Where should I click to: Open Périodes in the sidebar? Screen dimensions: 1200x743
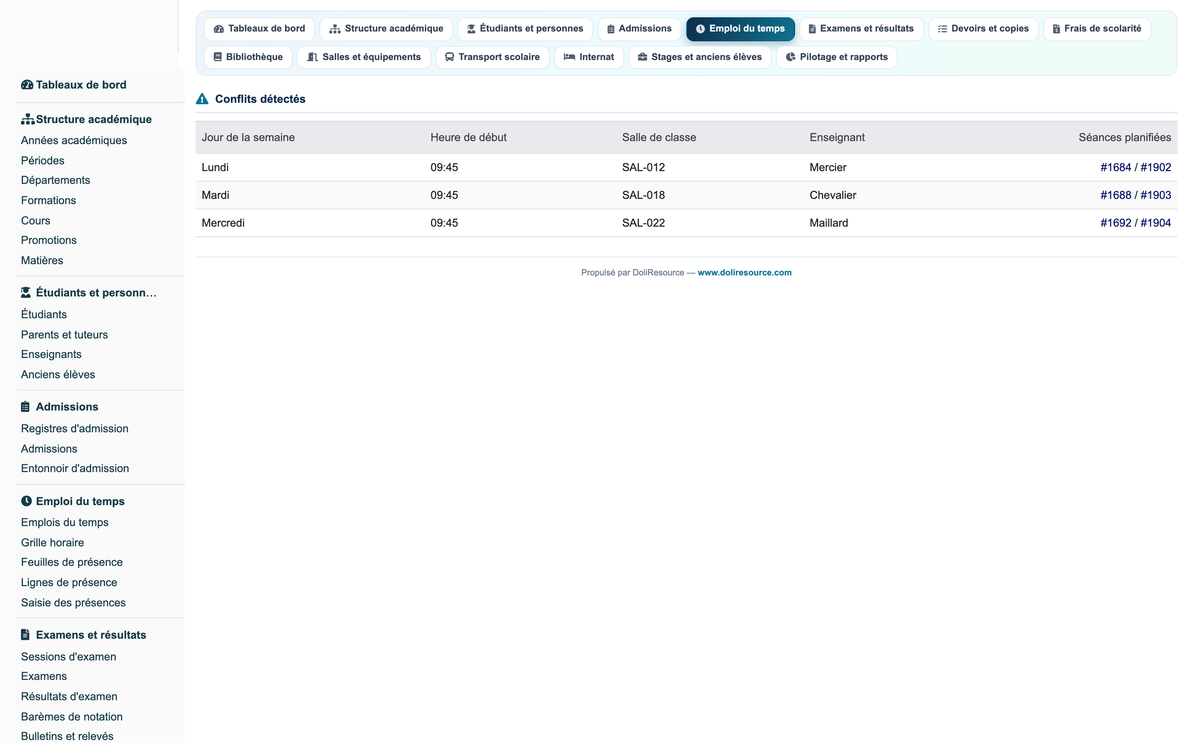[x=43, y=160]
